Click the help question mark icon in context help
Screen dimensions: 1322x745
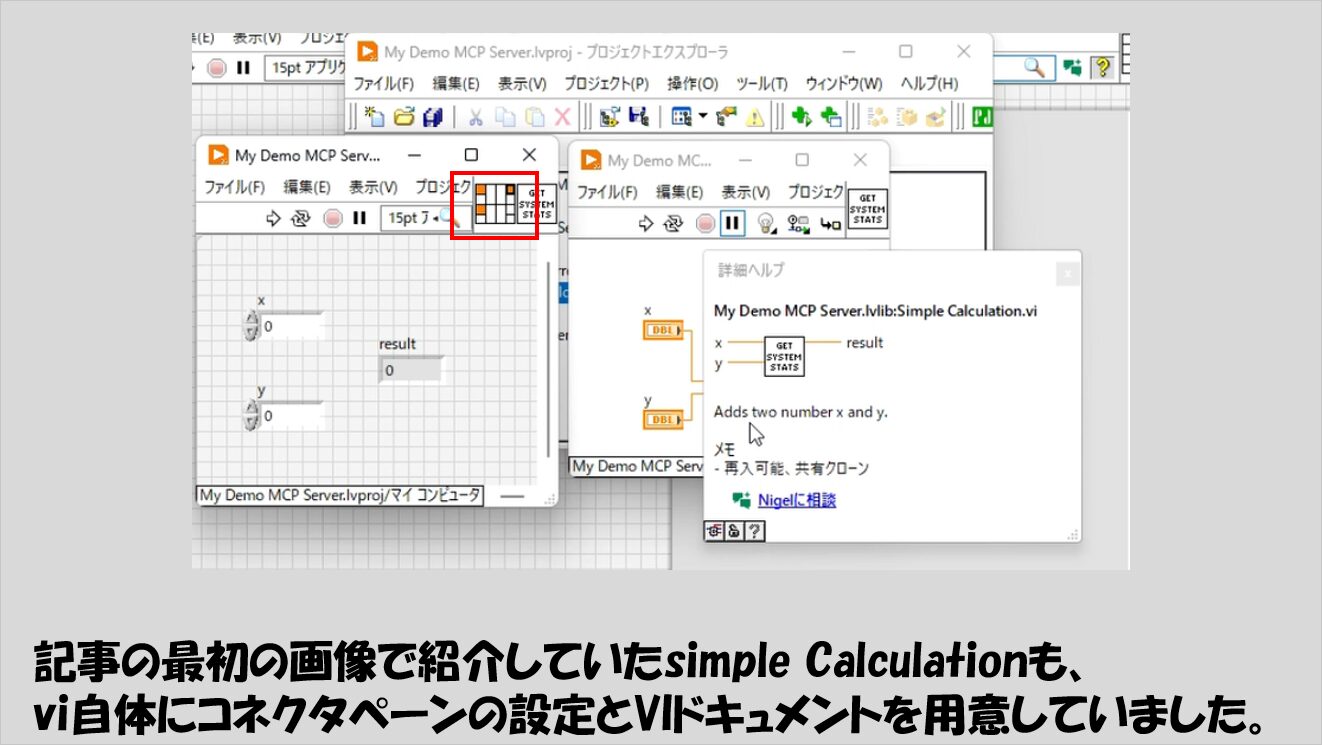(754, 531)
